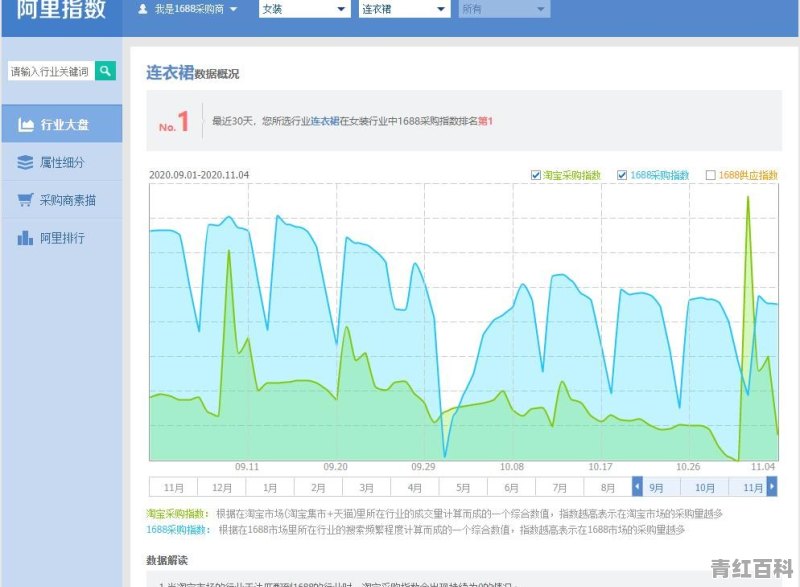Click the 09.11 axis date label

247,467
